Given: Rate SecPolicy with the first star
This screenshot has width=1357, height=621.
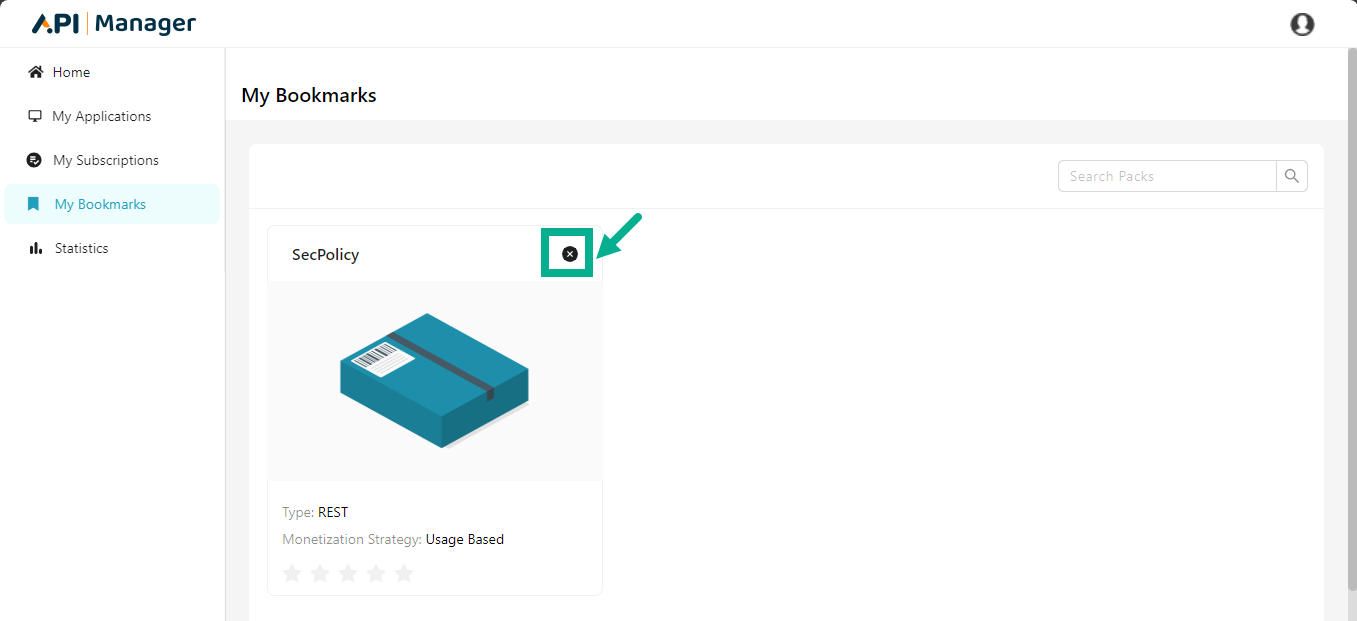Looking at the screenshot, I should 292,573.
